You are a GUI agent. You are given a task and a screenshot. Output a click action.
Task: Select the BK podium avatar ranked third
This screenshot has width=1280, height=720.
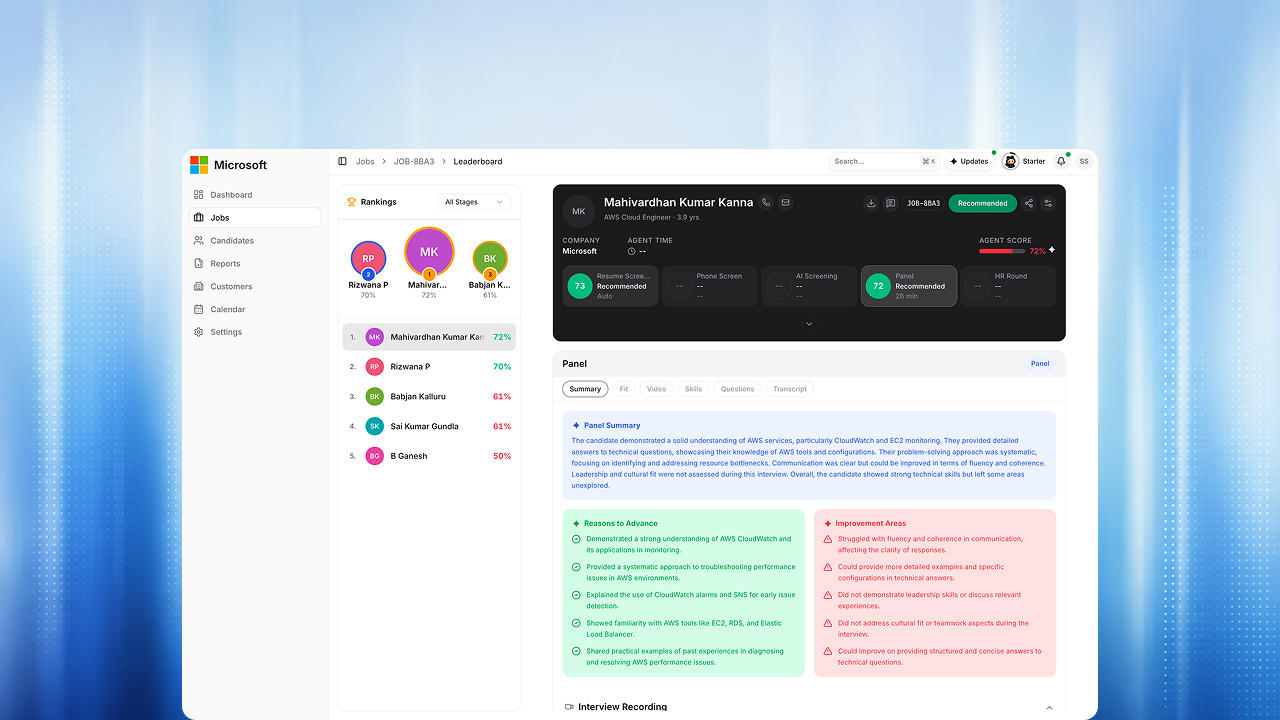[x=490, y=259]
